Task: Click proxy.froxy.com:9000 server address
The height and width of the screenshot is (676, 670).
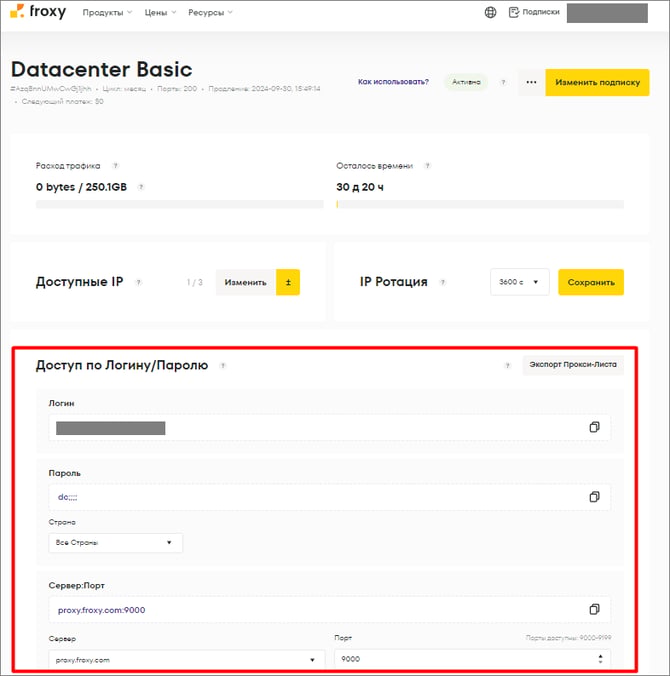Action: coord(101,610)
